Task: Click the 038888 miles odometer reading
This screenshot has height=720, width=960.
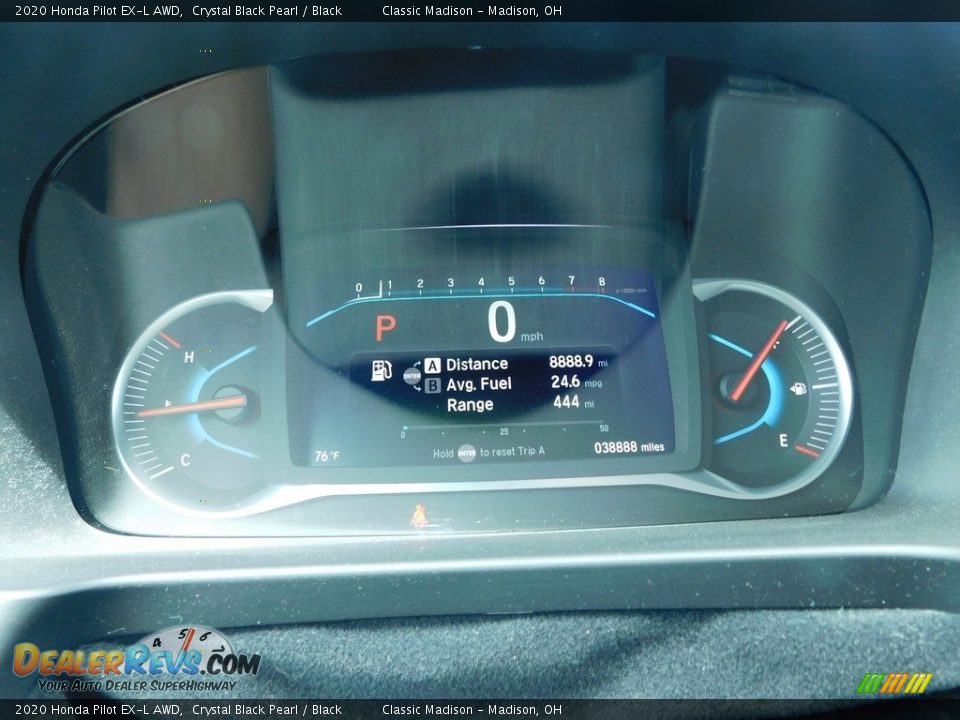Action: pyautogui.click(x=629, y=448)
